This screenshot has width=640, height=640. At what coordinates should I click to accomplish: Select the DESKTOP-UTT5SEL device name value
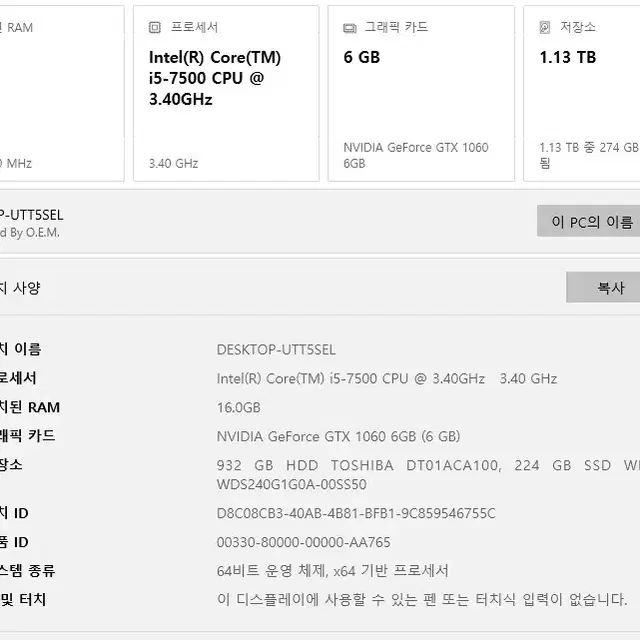(x=276, y=350)
